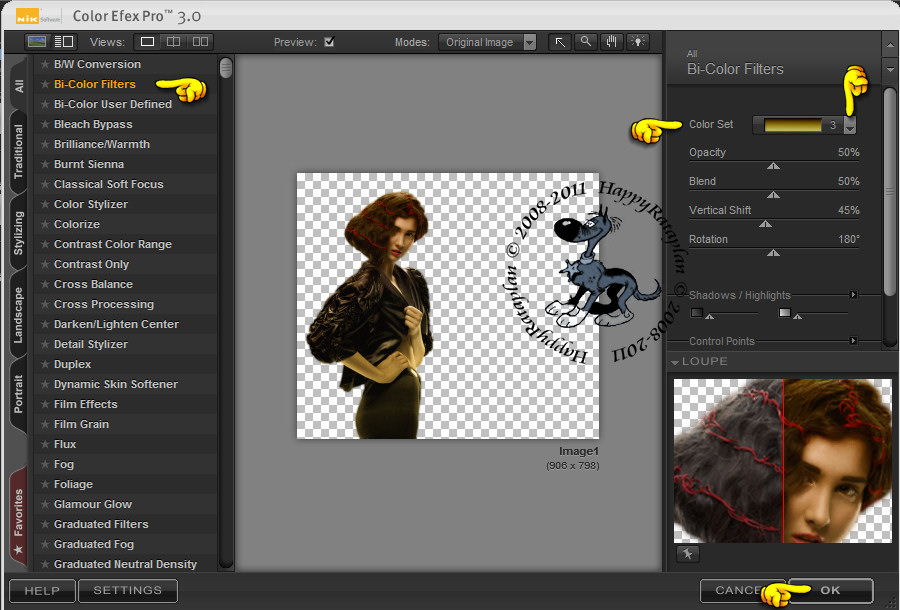The image size is (900, 610).
Task: Open the Stylizing tab
Action: coord(19,233)
